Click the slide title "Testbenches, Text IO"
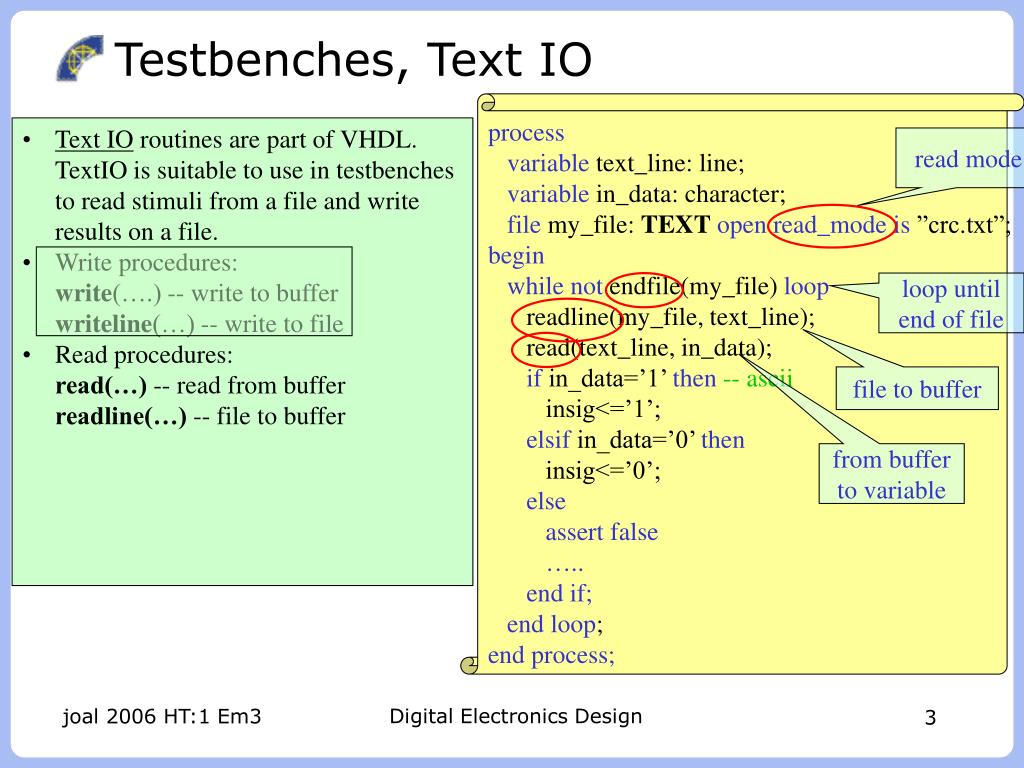The width and height of the screenshot is (1024, 768). click(353, 60)
